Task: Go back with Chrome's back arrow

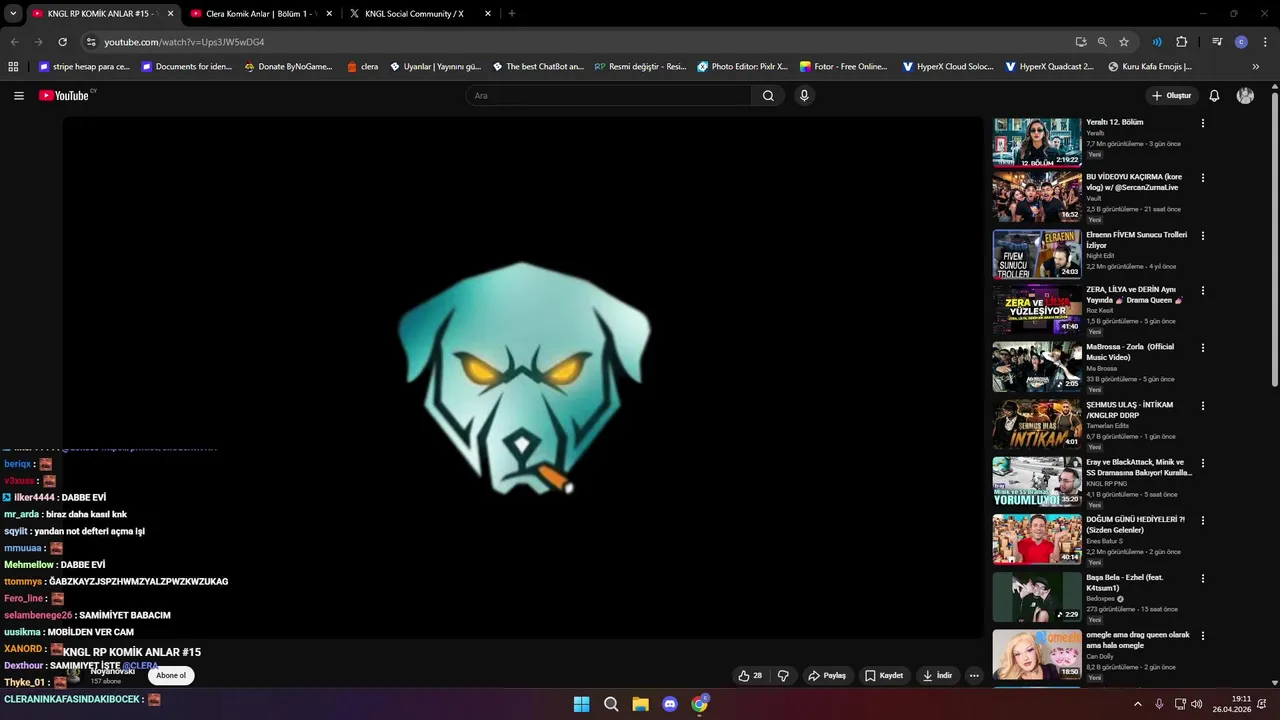Action: tap(14, 42)
